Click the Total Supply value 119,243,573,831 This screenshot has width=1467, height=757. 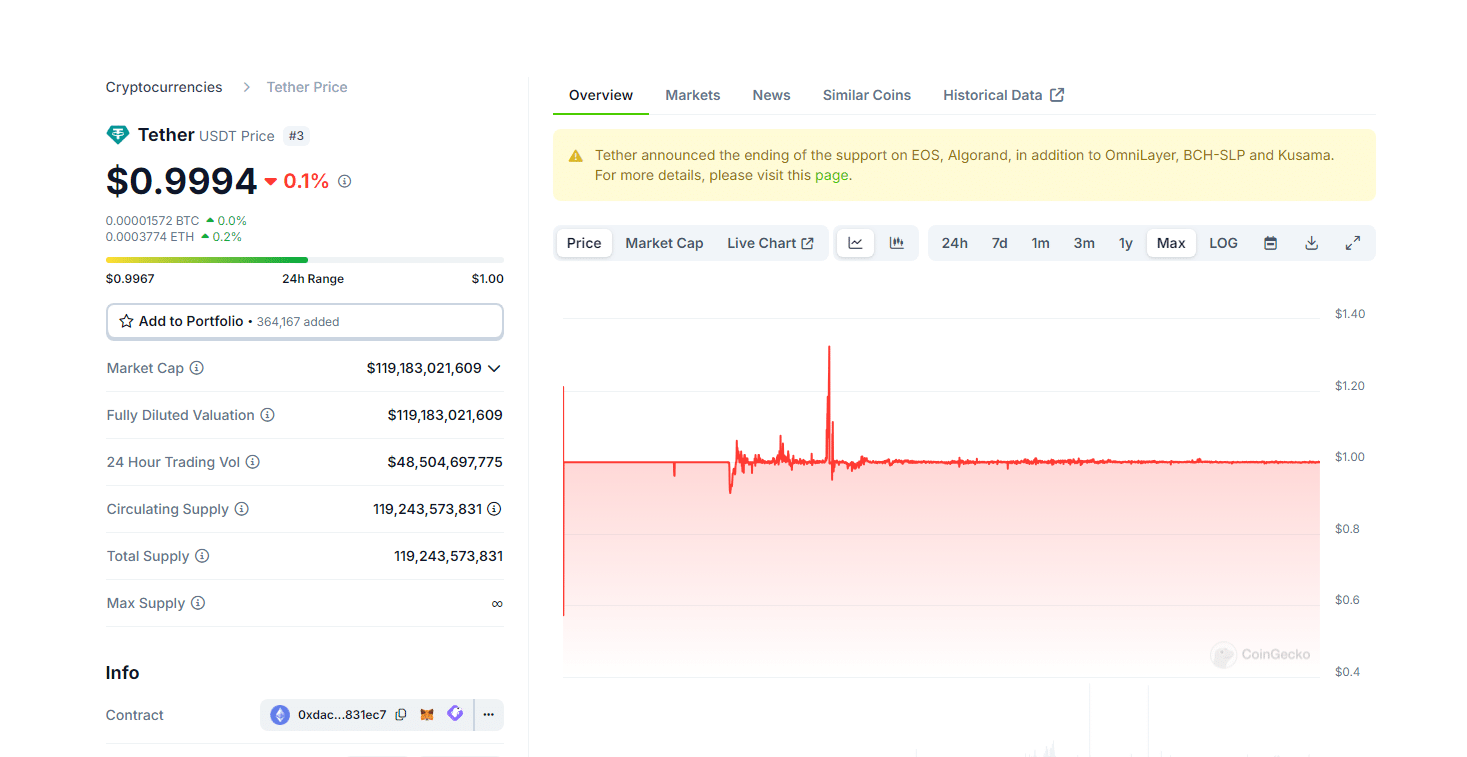pos(448,556)
